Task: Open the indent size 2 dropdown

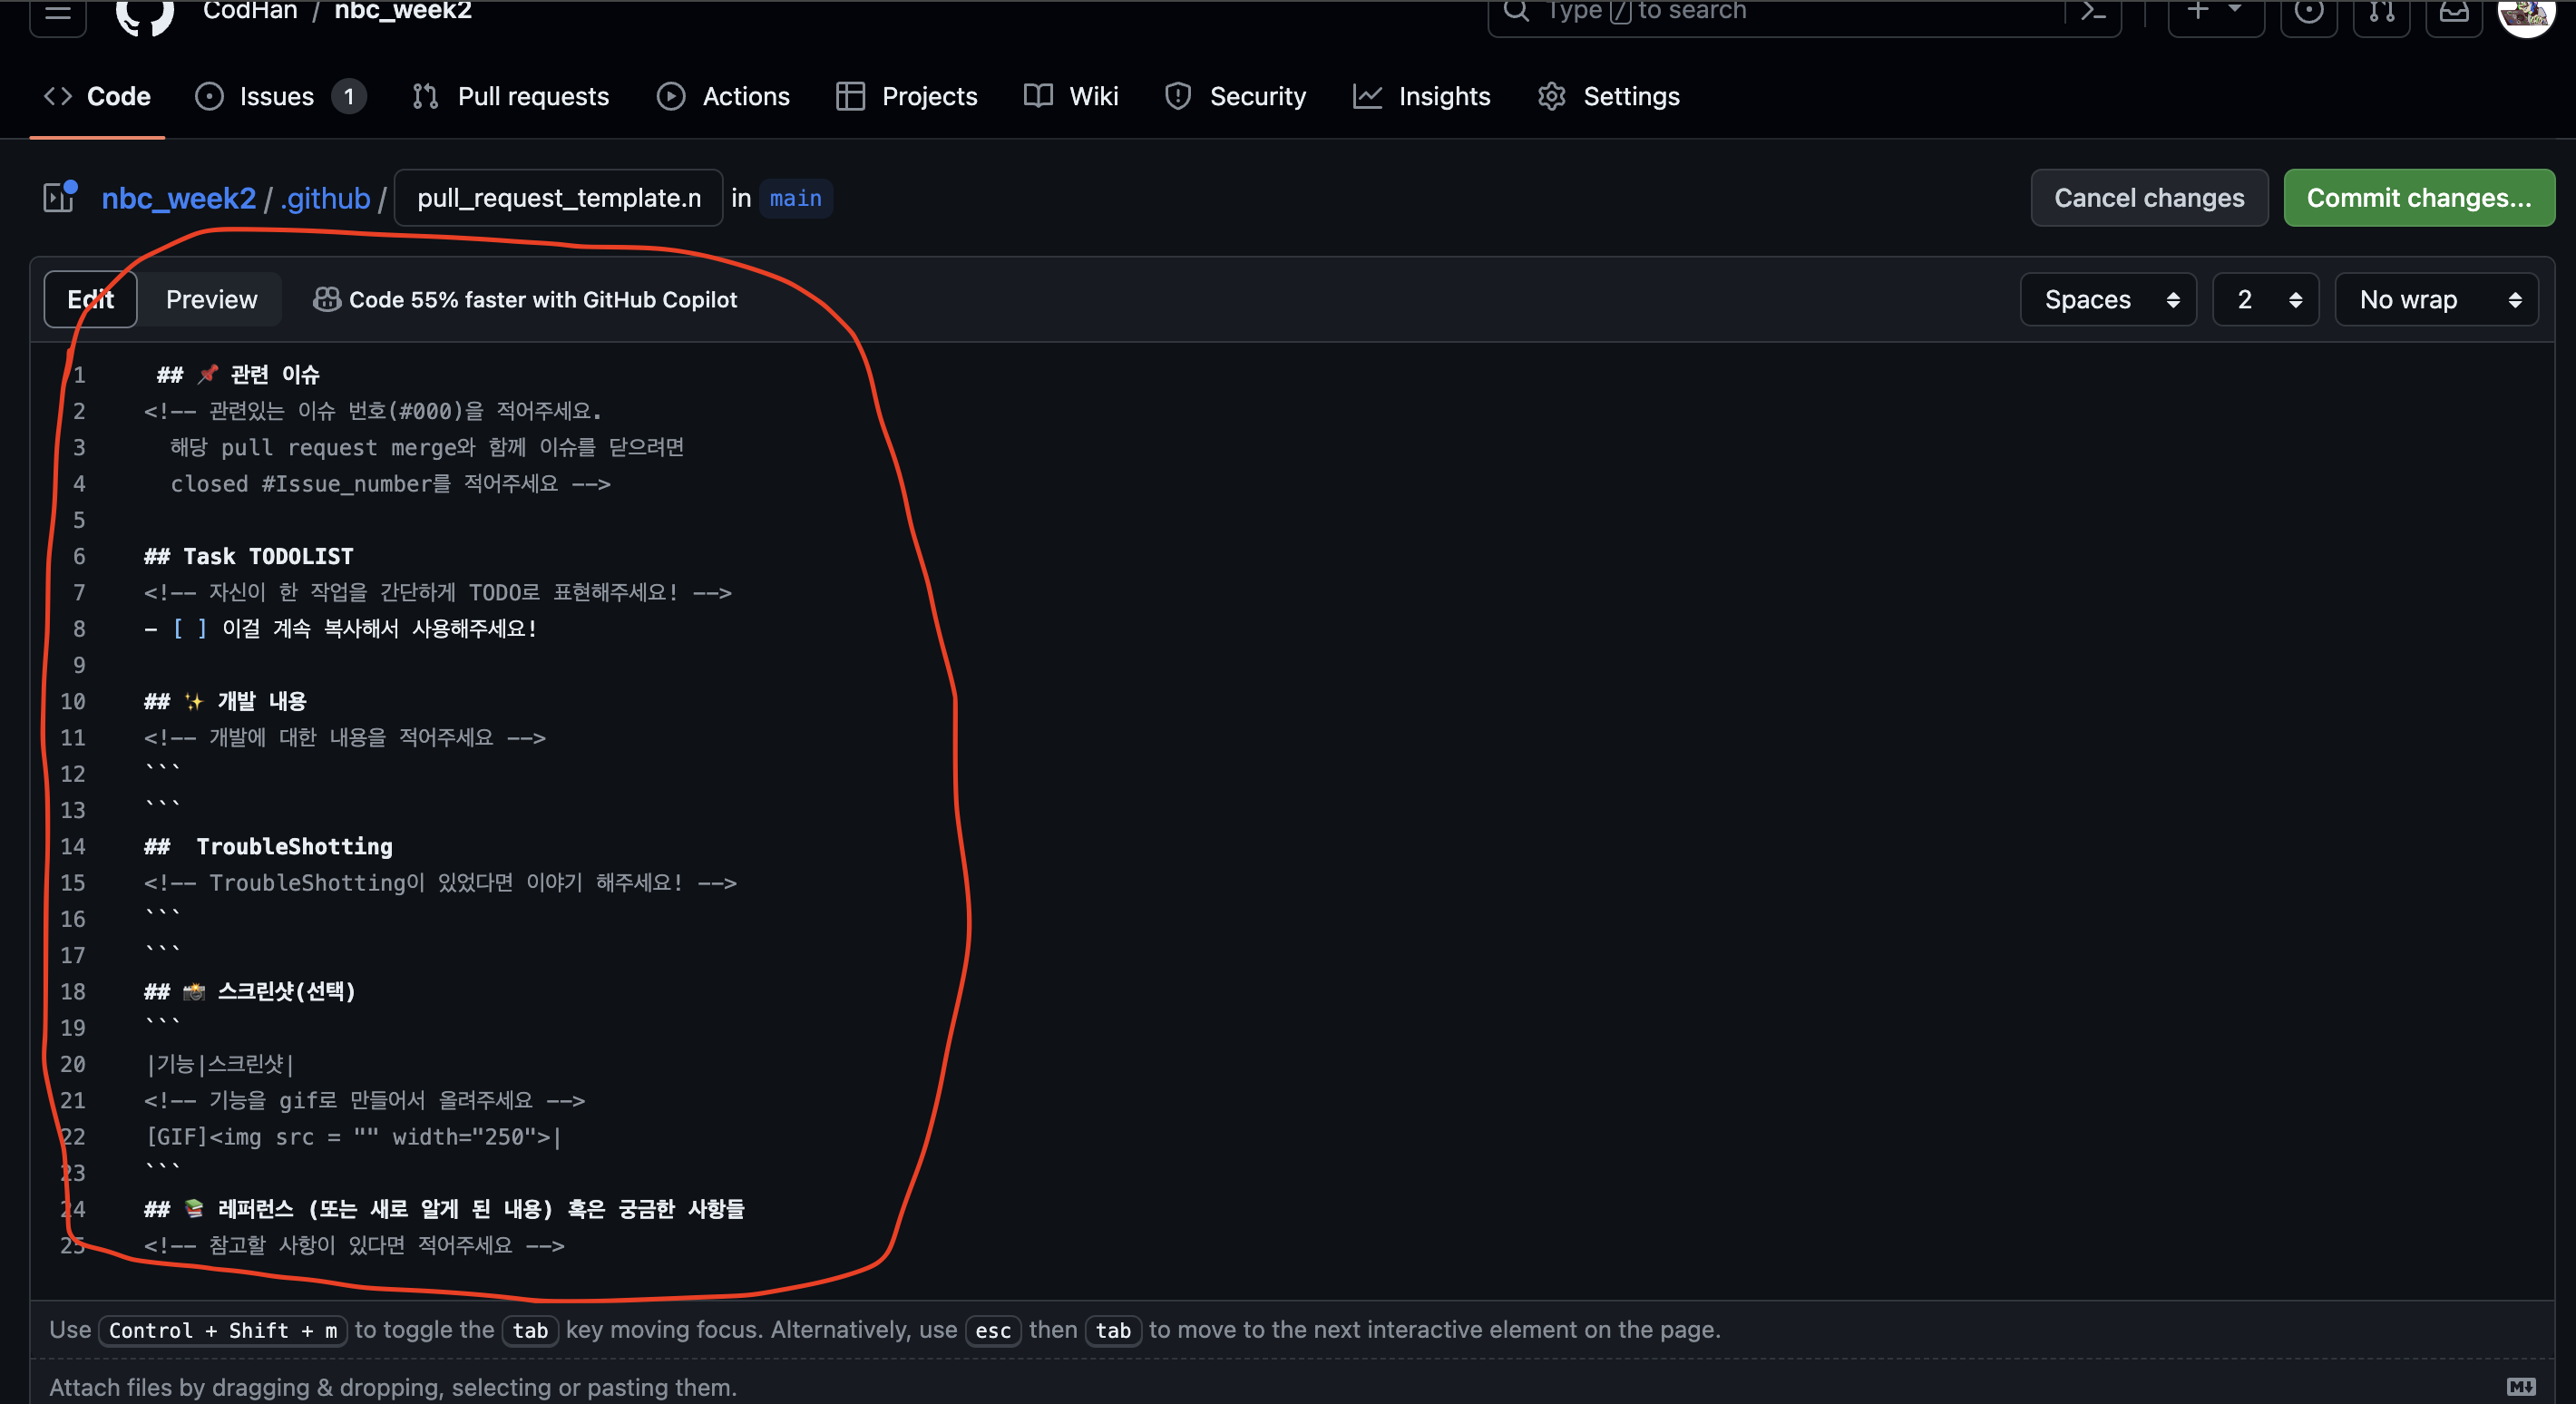Action: pyautogui.click(x=2265, y=299)
